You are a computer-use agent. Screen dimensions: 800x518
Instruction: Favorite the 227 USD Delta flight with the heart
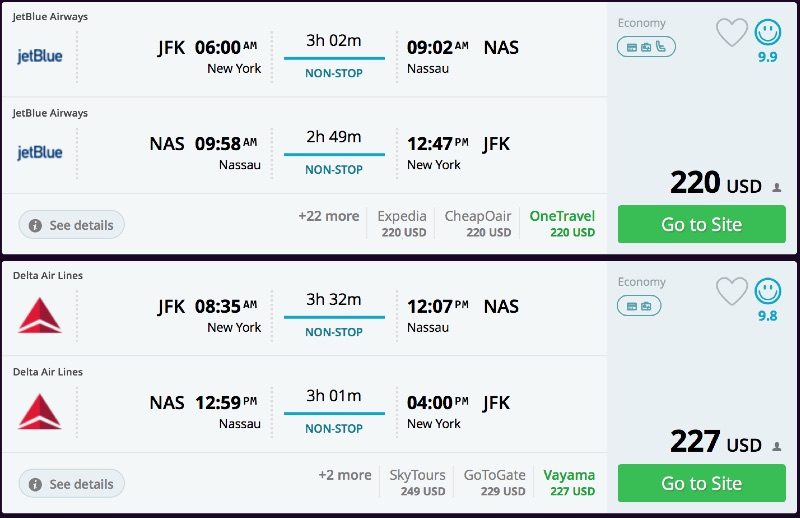(732, 292)
